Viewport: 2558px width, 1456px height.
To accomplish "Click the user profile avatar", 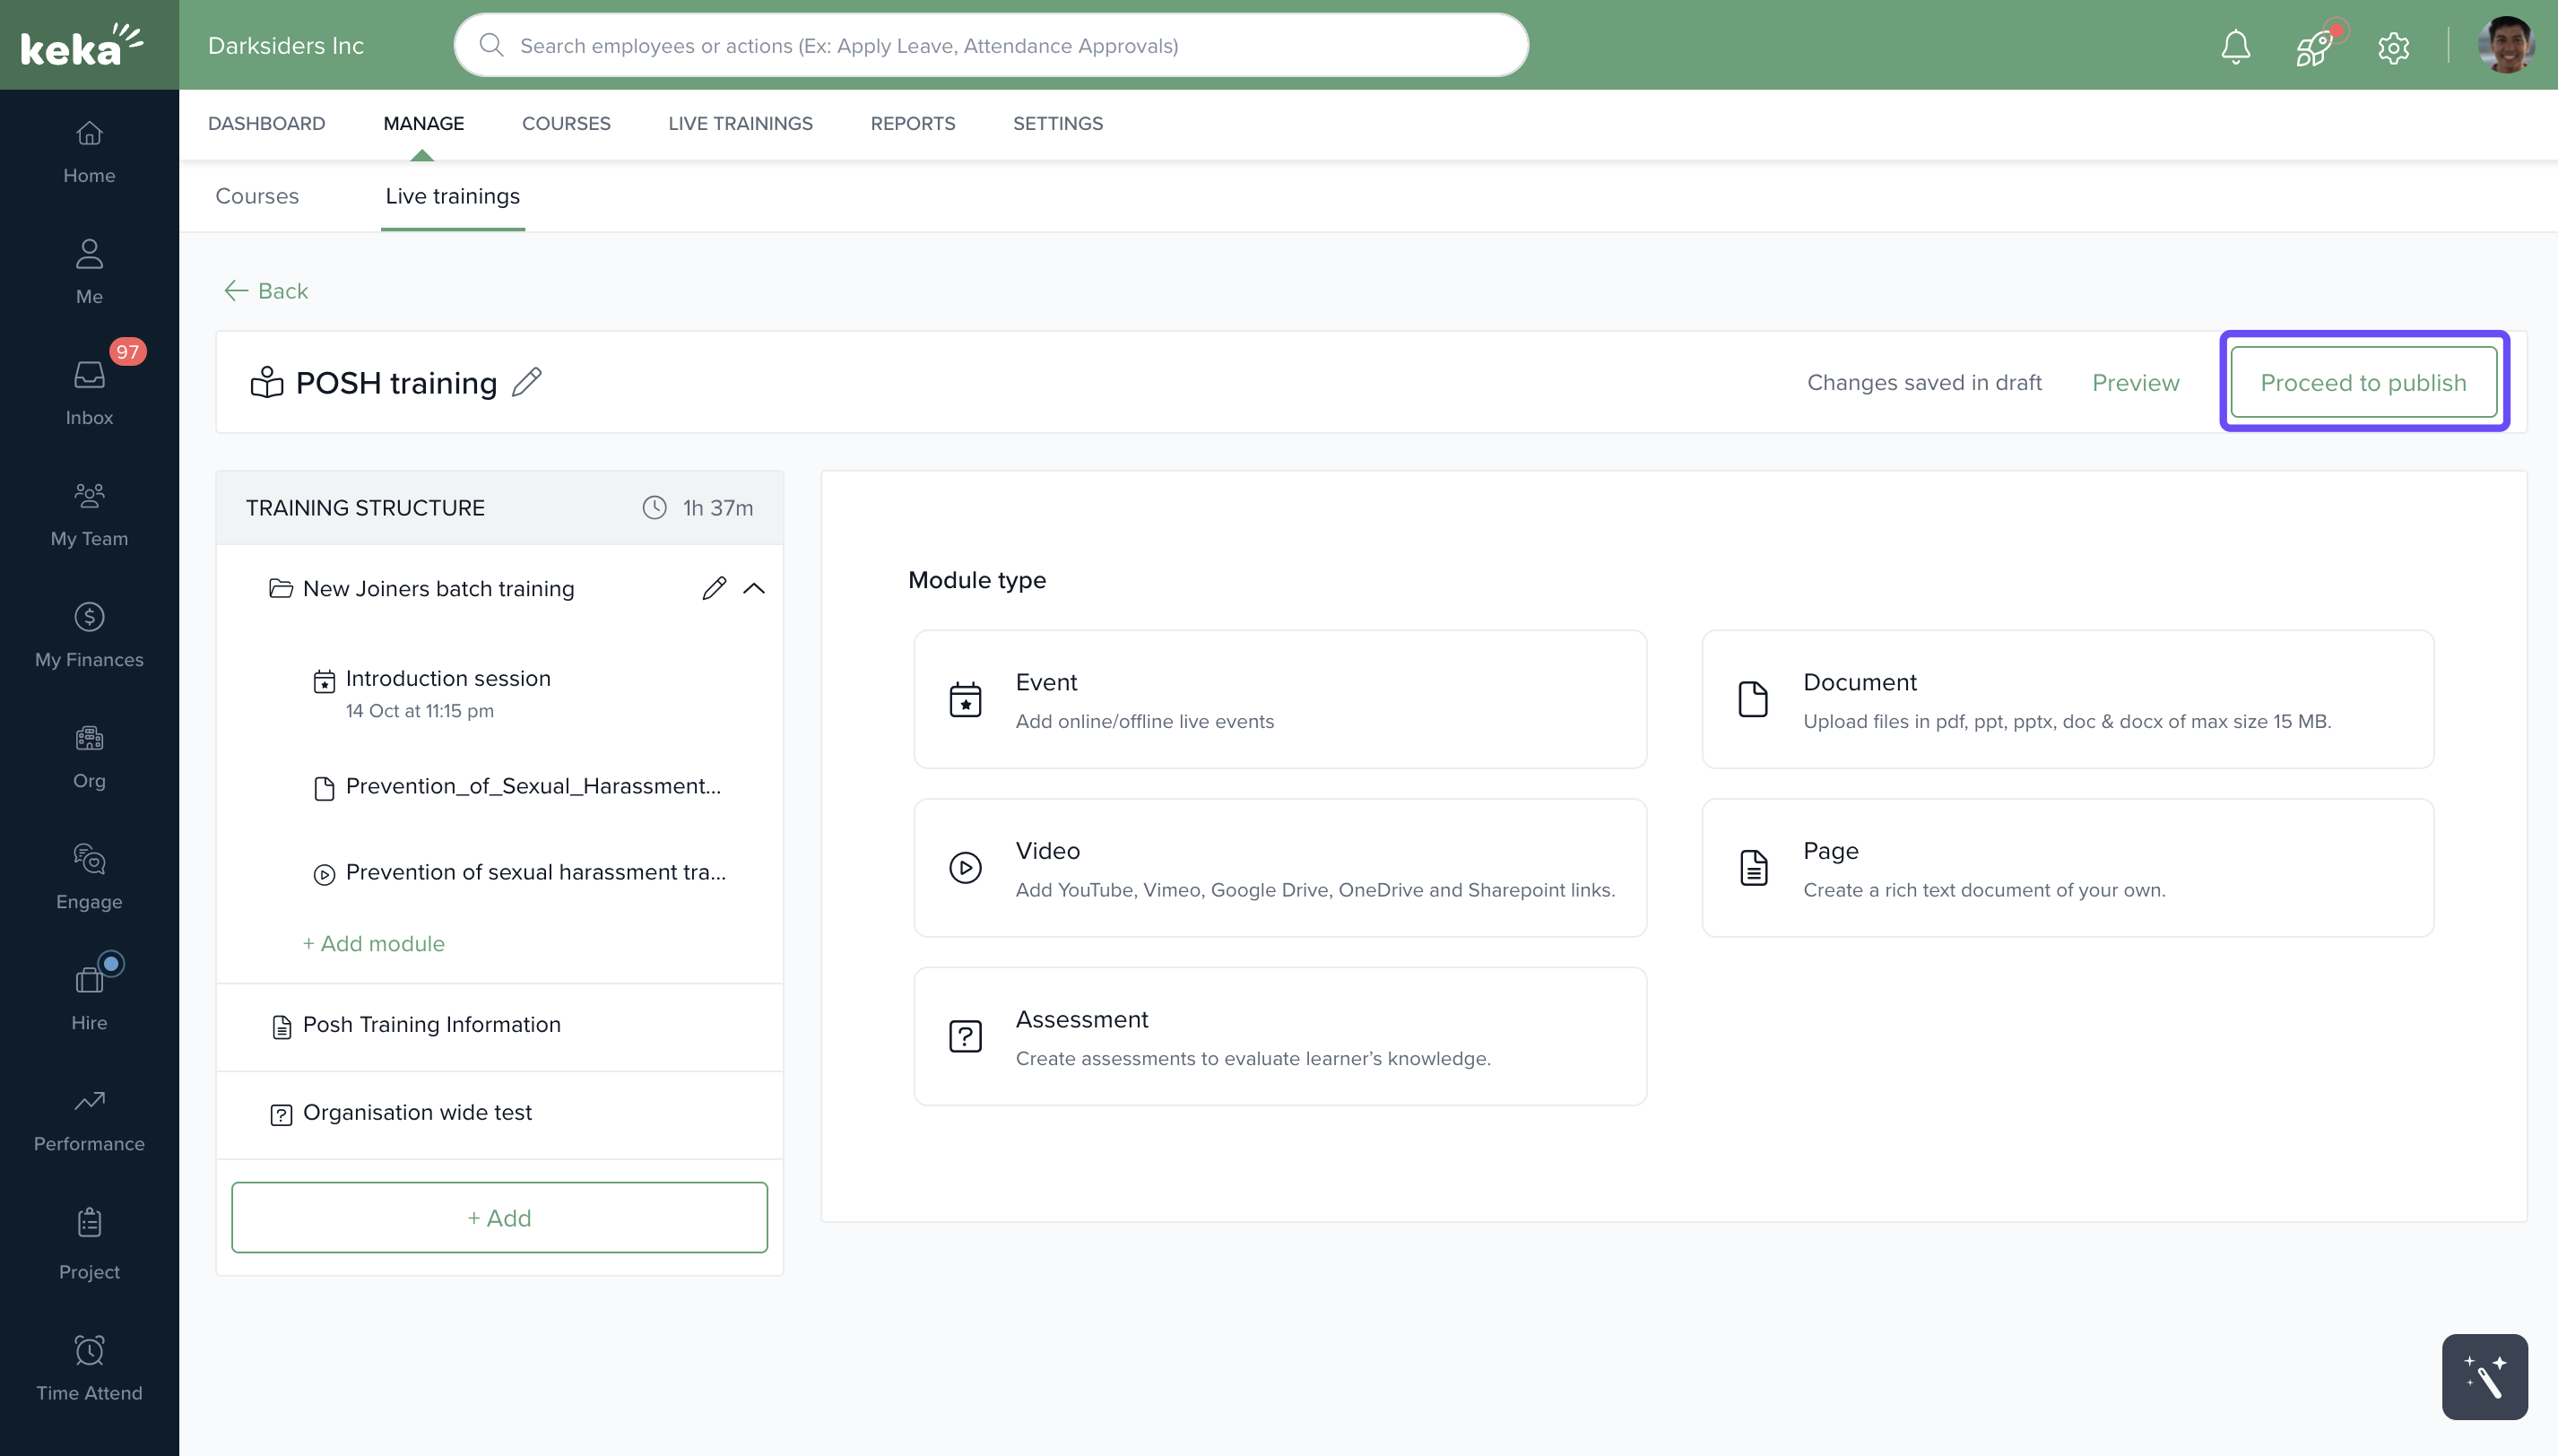I will click(2505, 46).
